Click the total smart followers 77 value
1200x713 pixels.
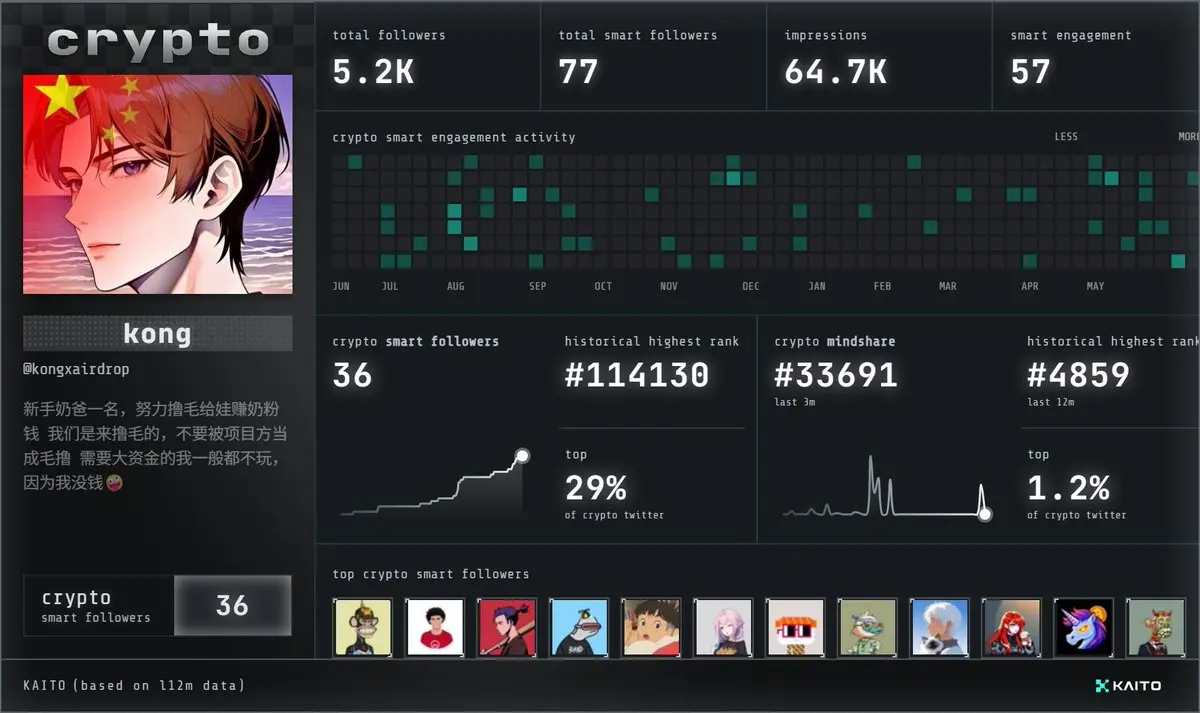tap(578, 72)
